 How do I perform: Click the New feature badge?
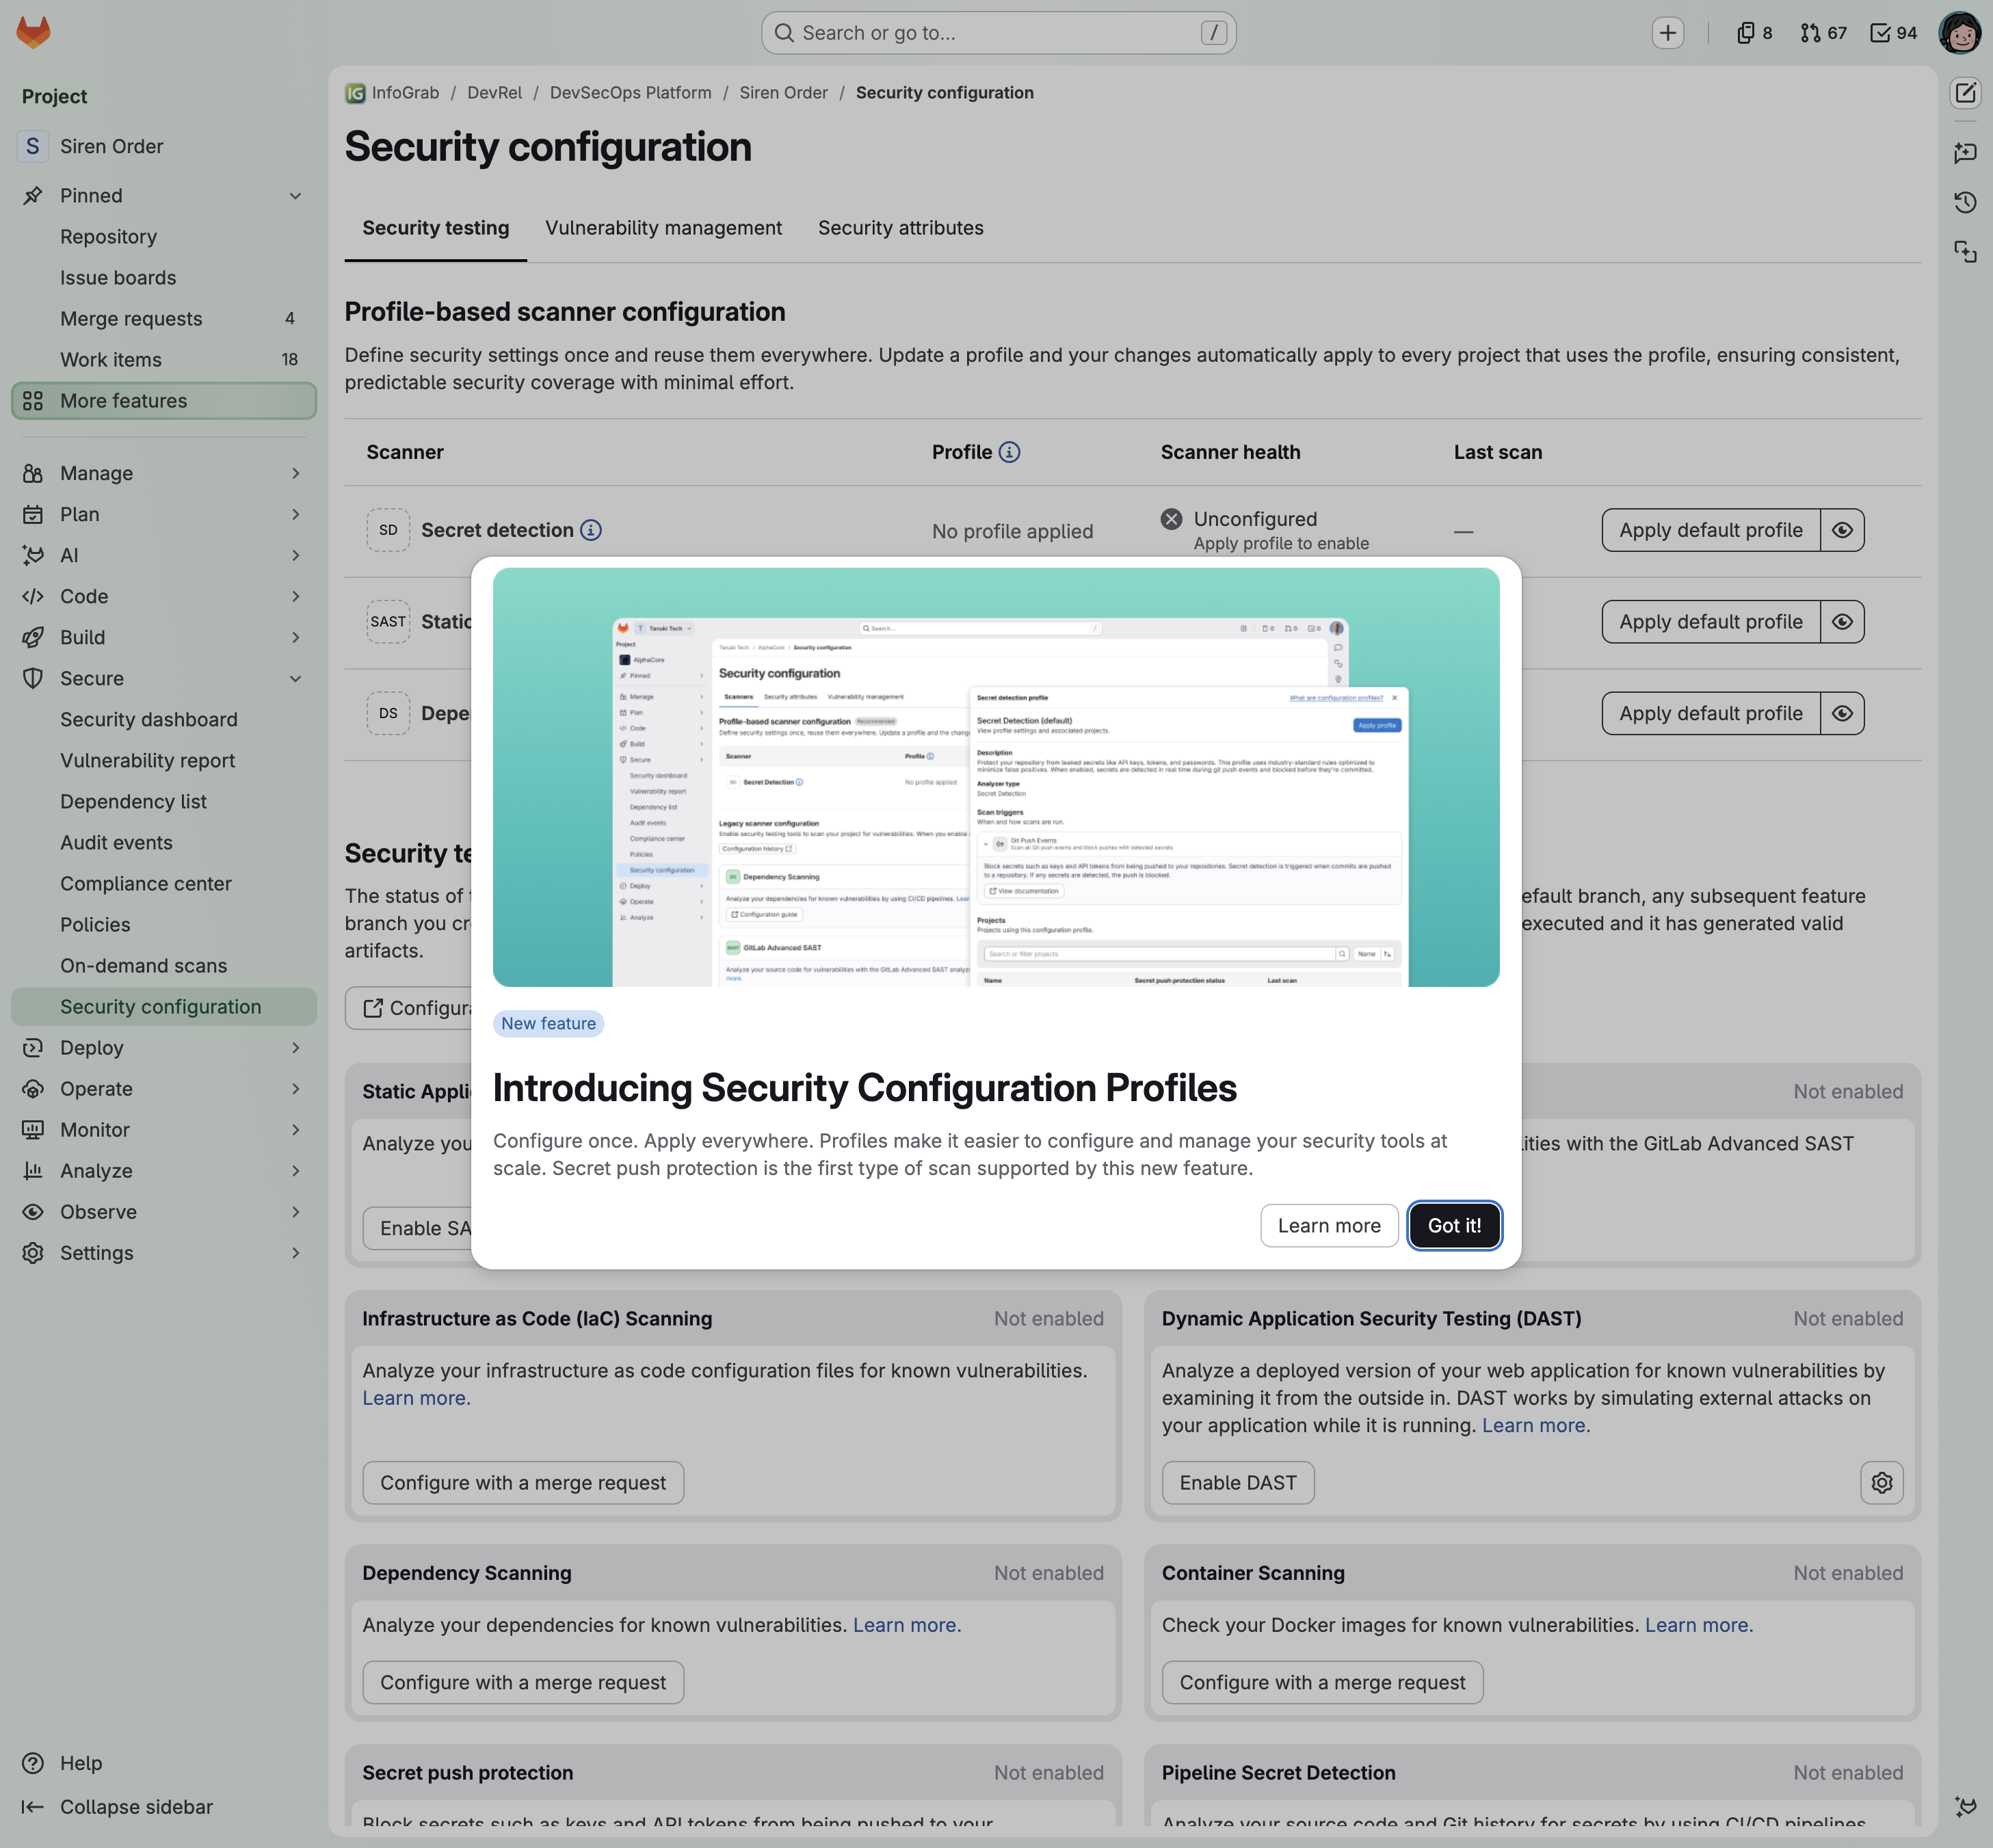click(x=548, y=1023)
